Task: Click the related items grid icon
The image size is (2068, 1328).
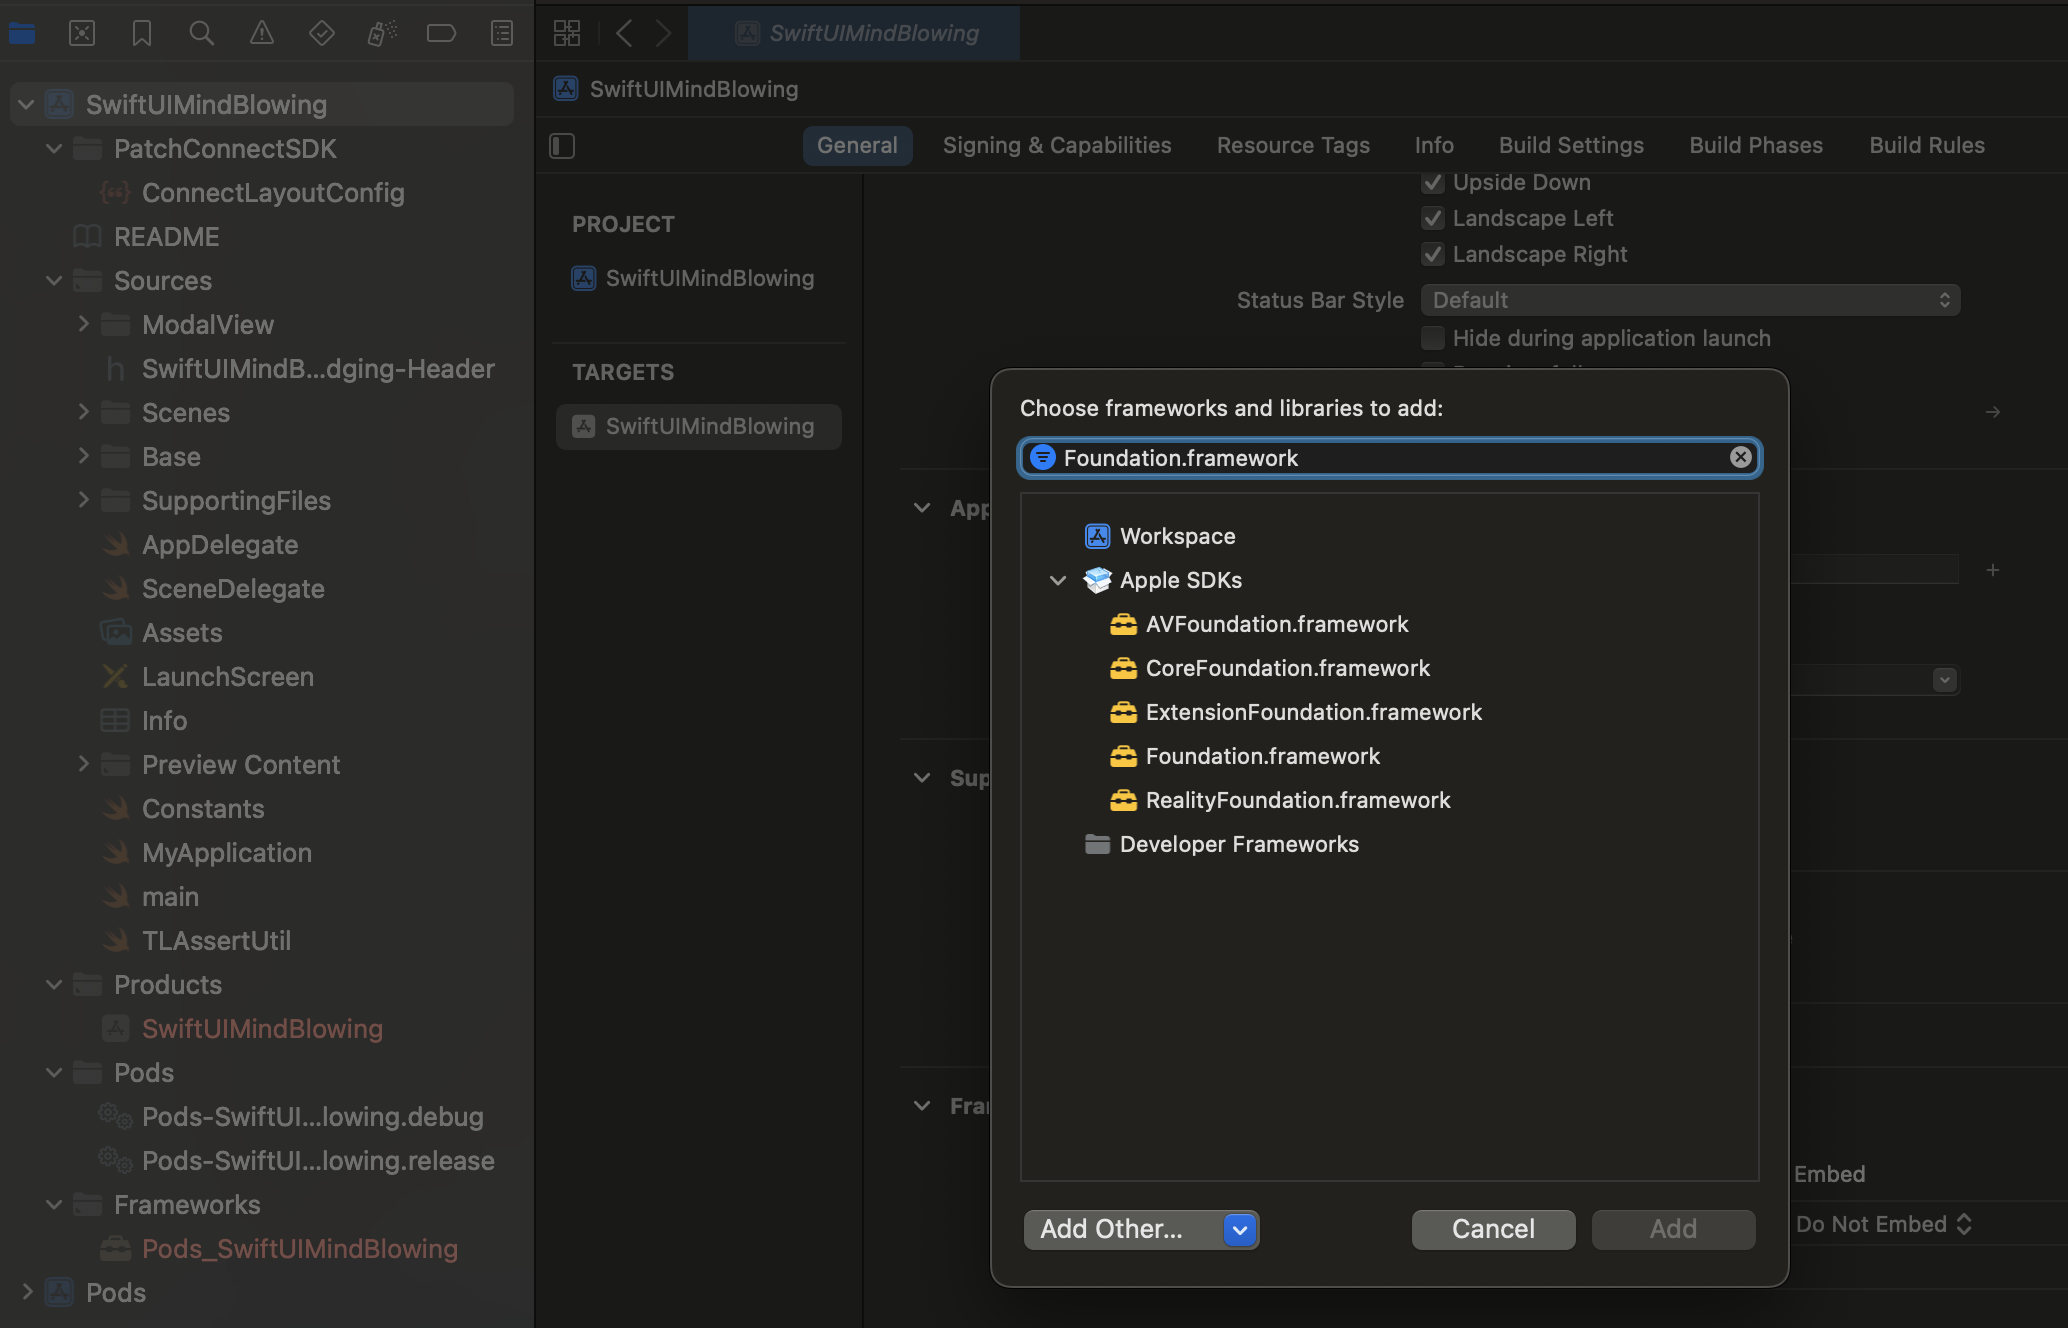Action: click(567, 33)
